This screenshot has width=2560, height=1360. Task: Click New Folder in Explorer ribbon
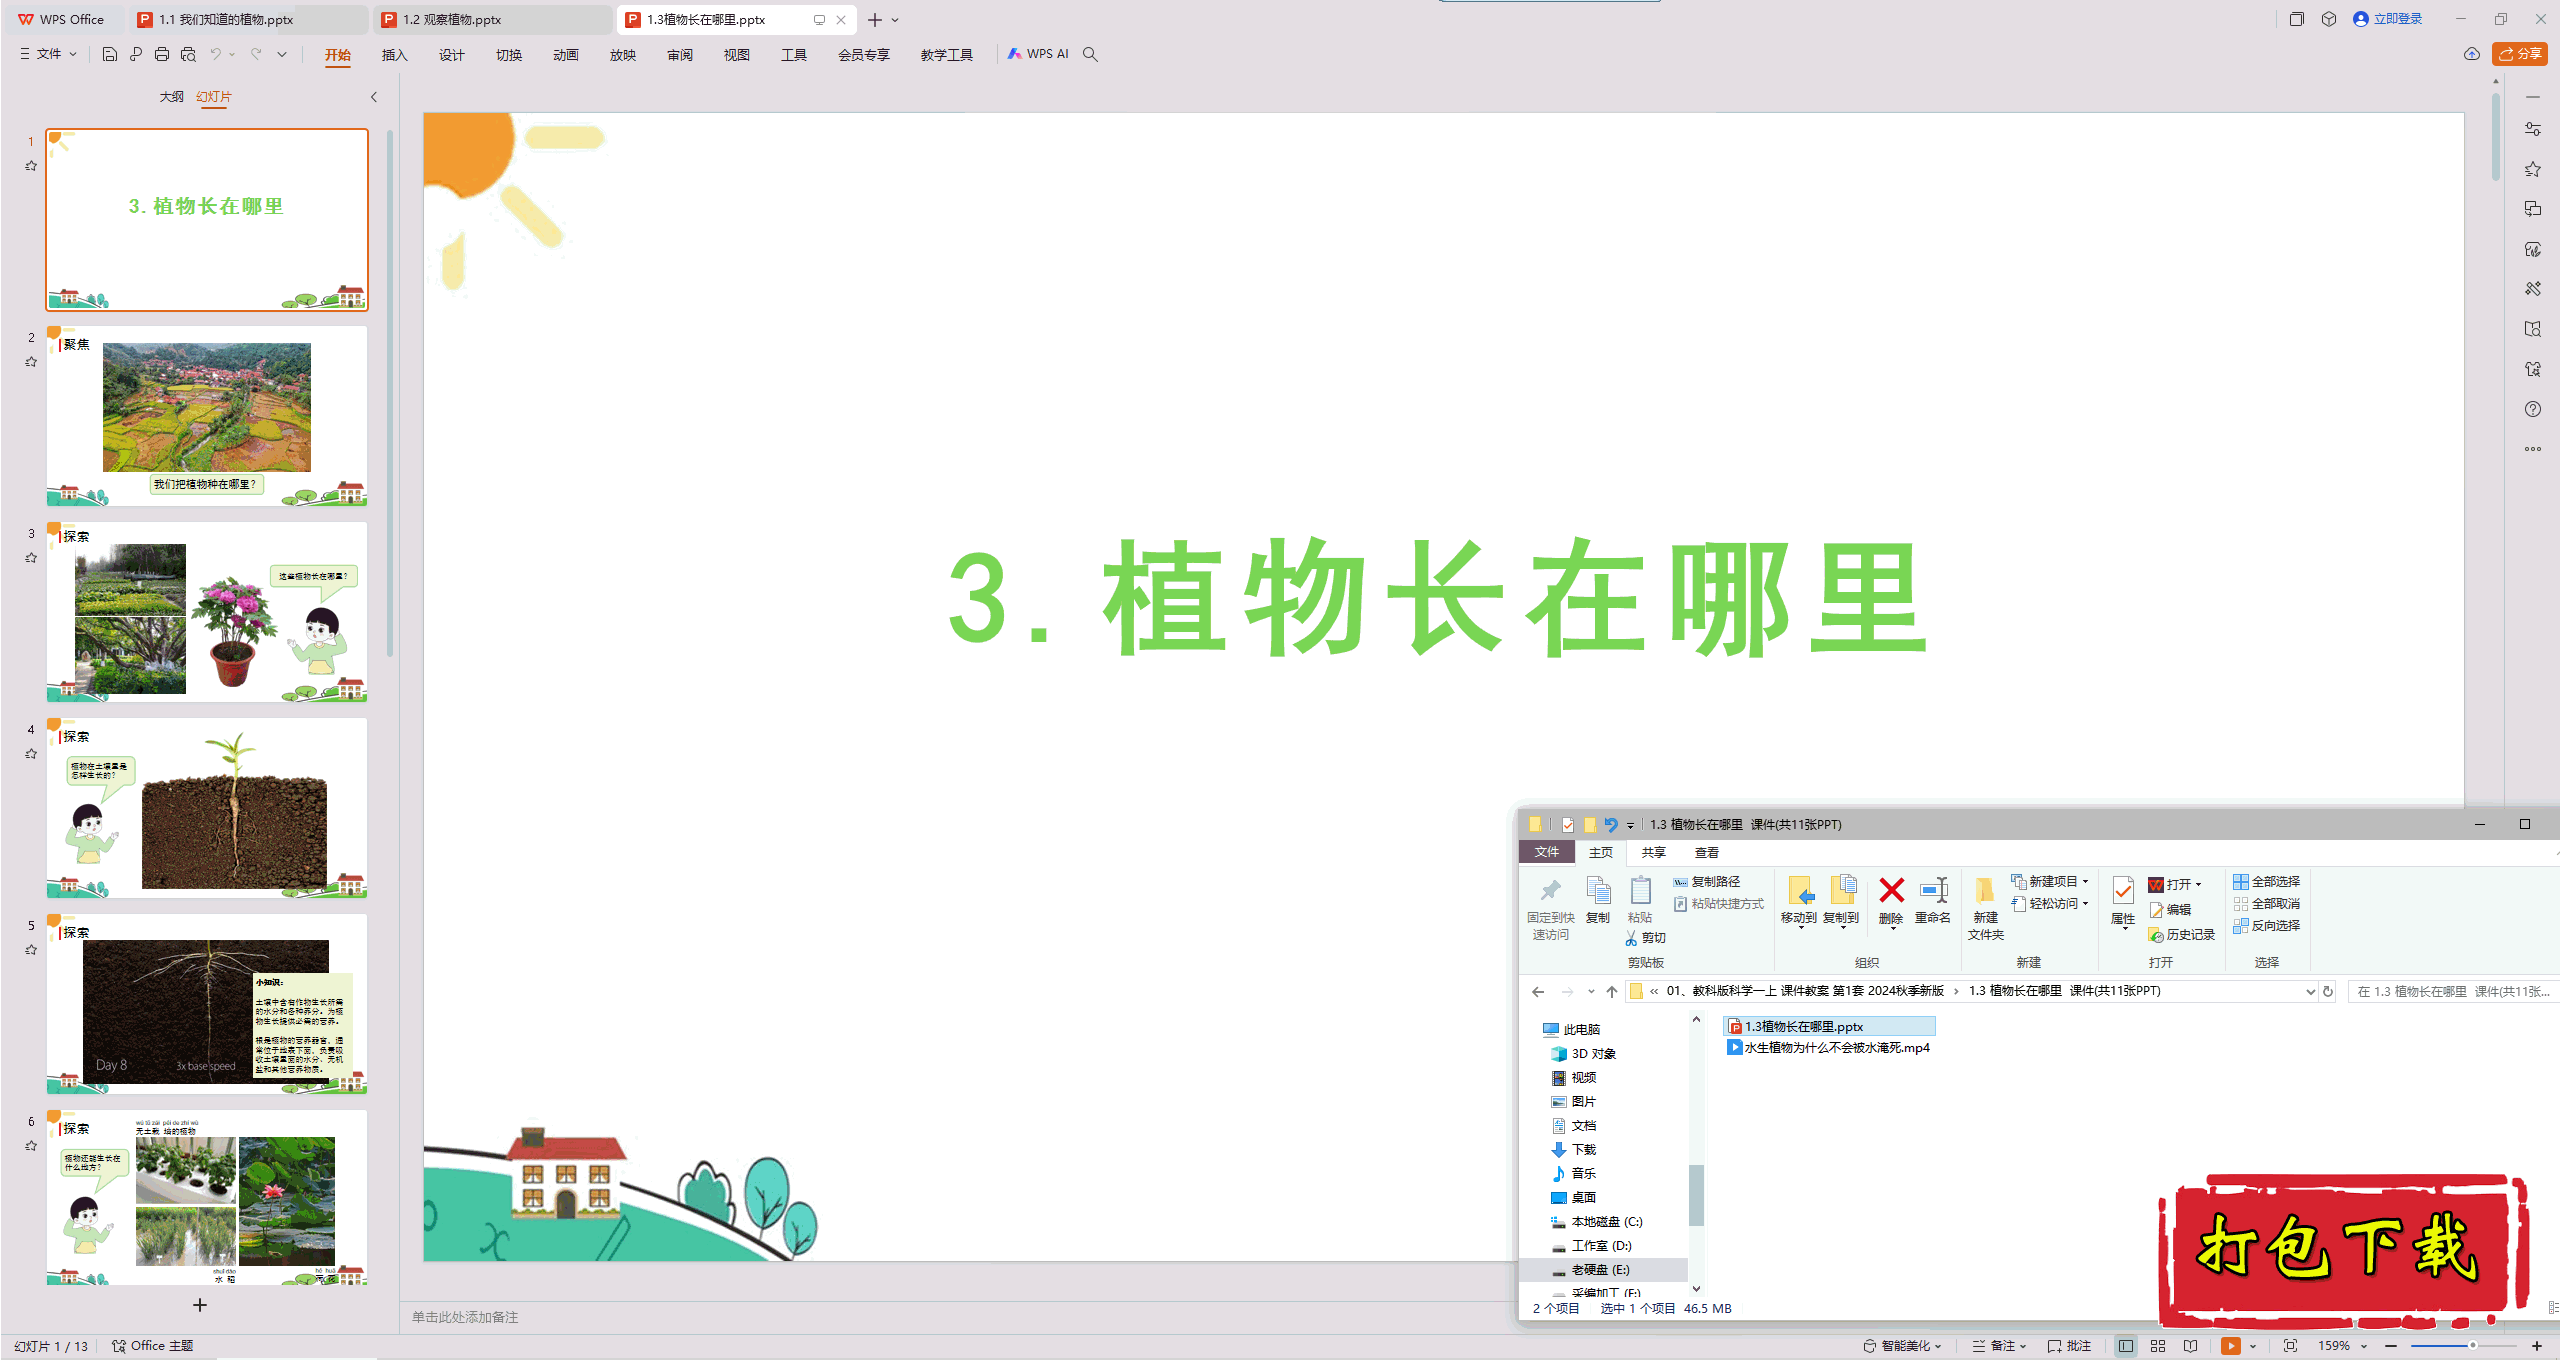click(1985, 908)
